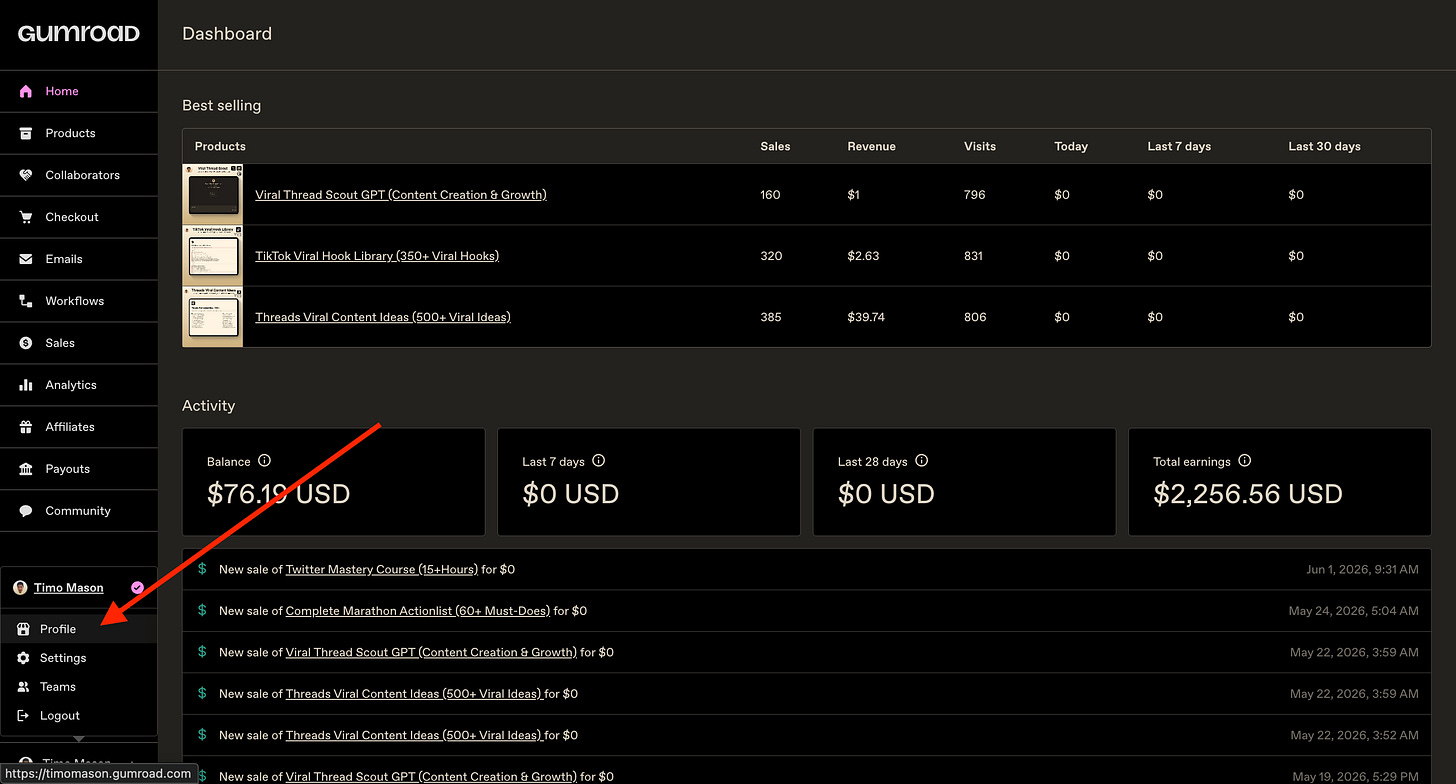Click the Payouts bank icon
The width and height of the screenshot is (1456, 784).
[26, 469]
